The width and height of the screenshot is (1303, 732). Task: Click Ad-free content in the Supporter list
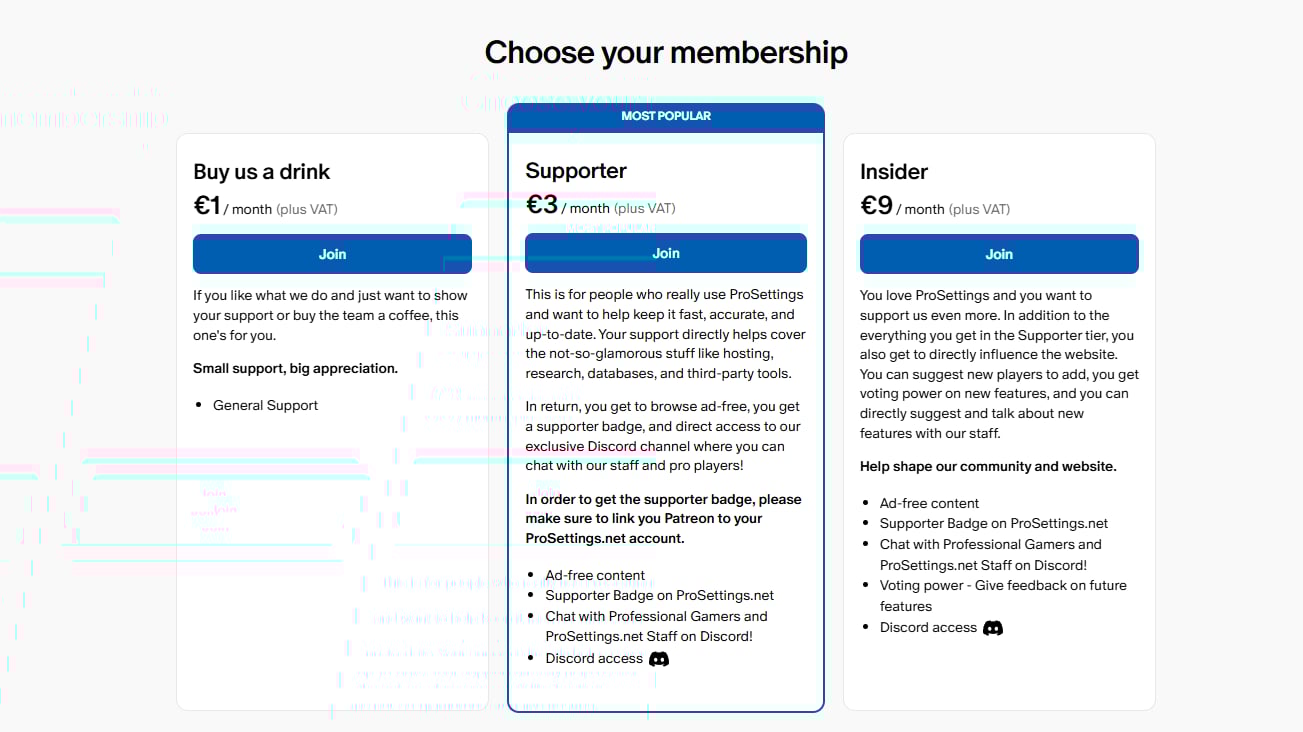pyautogui.click(x=595, y=575)
